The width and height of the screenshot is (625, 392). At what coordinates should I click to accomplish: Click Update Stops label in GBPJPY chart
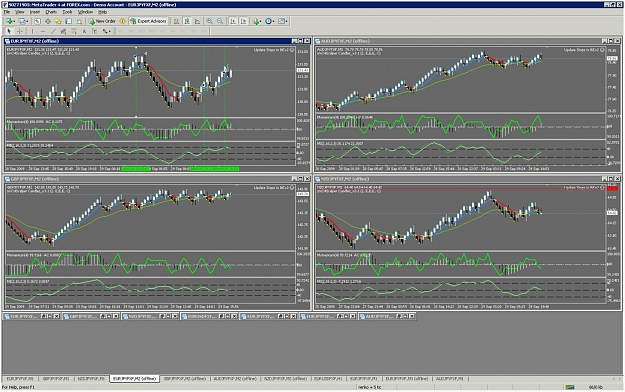pos(271,187)
